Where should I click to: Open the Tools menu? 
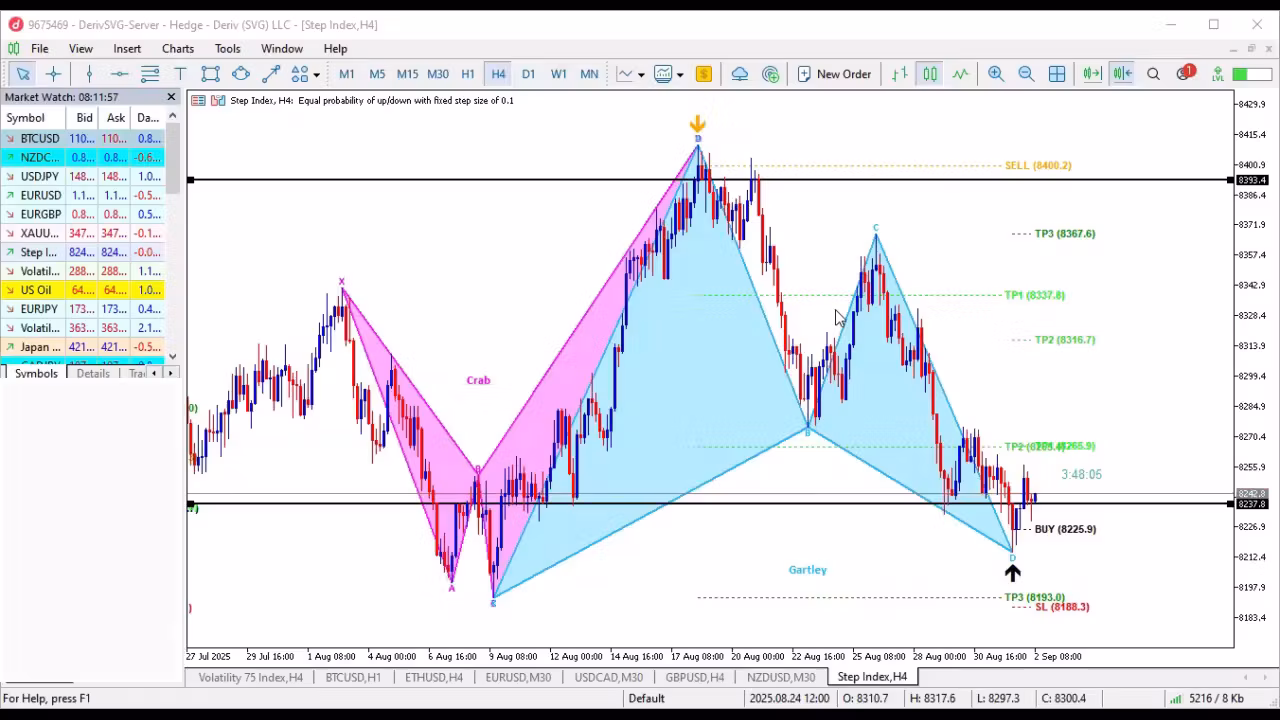pyautogui.click(x=227, y=48)
